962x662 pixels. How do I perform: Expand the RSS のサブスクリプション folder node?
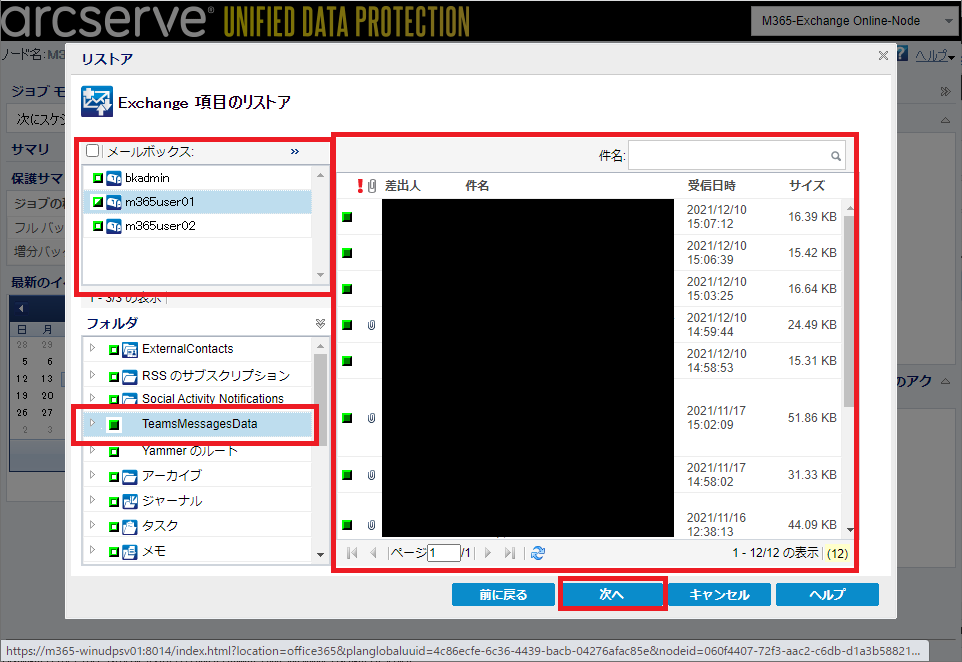pos(92,374)
